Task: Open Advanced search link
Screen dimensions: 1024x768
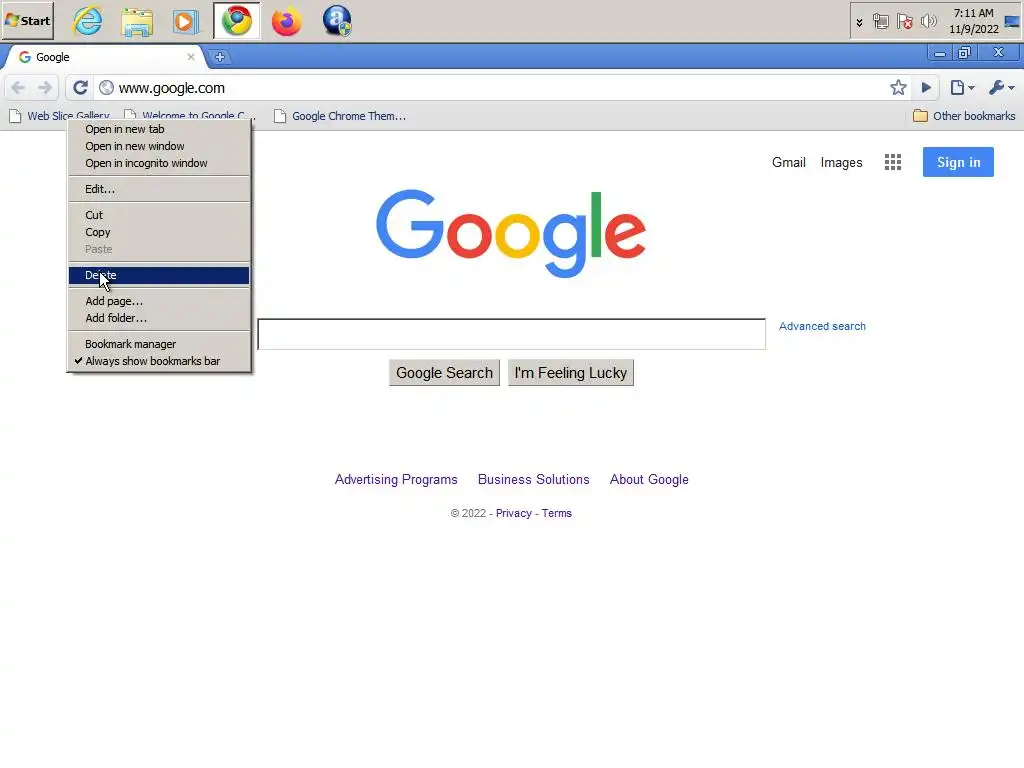Action: pyautogui.click(x=822, y=327)
